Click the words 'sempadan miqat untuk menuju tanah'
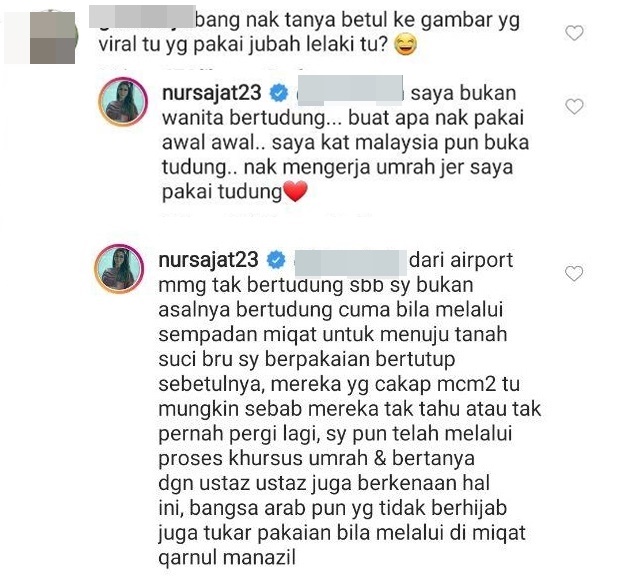Screen dimensions: 617x576 click(x=333, y=335)
